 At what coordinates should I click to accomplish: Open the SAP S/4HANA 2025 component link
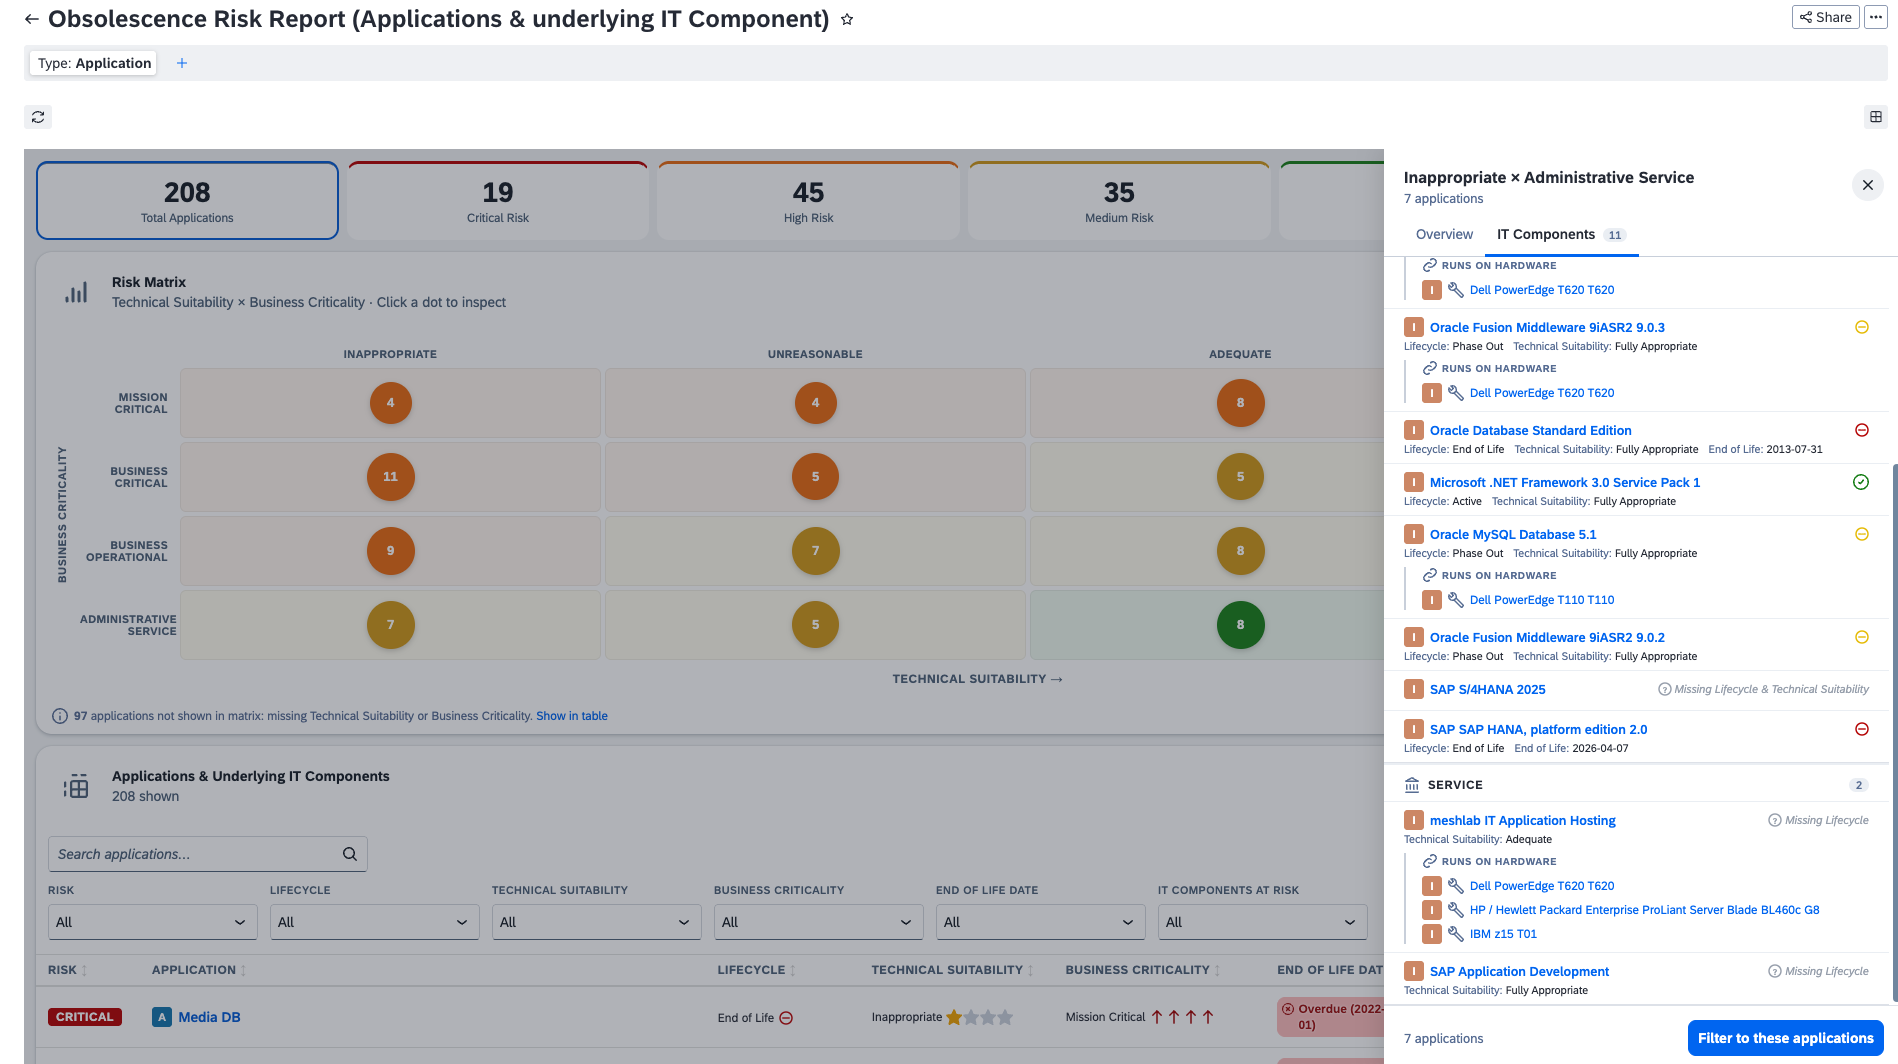click(1487, 689)
